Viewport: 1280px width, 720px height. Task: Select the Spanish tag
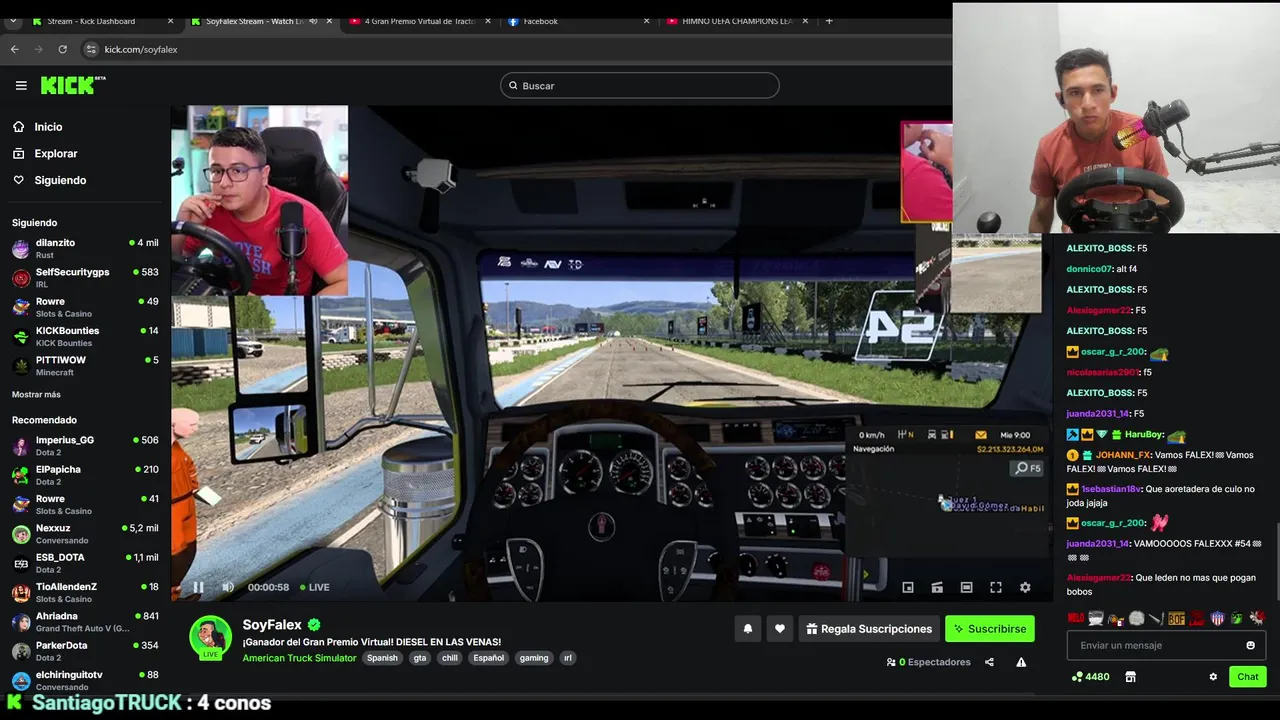[382, 658]
